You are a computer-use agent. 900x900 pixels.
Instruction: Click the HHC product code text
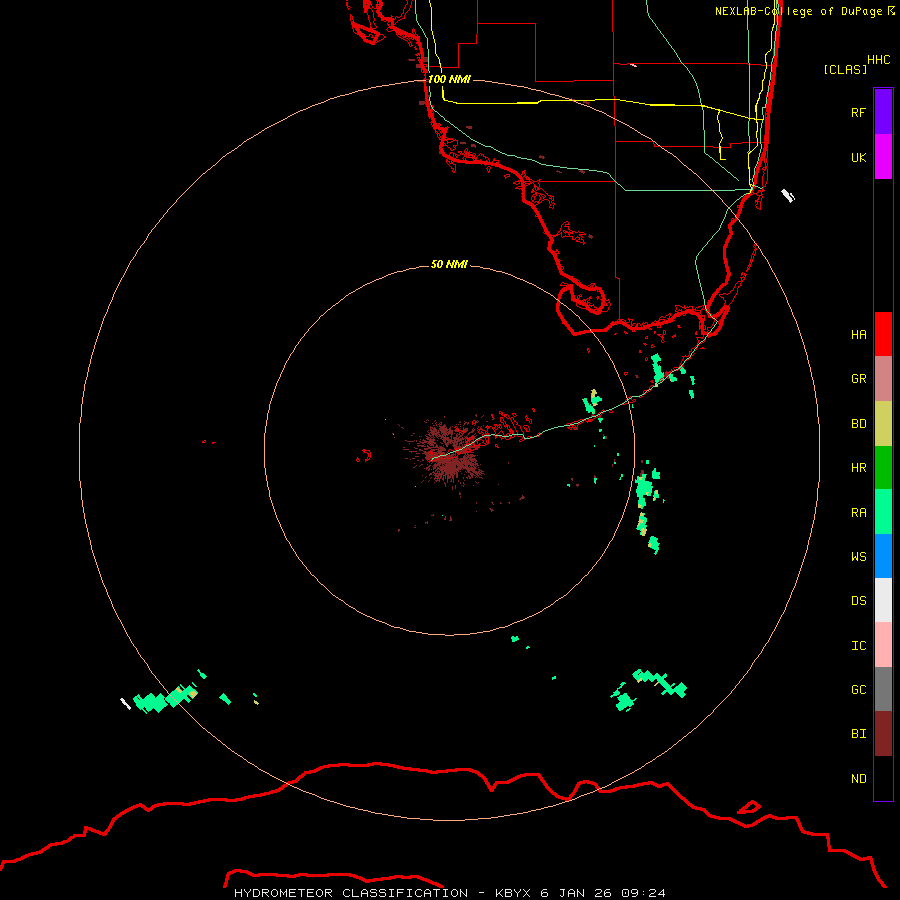[878, 60]
